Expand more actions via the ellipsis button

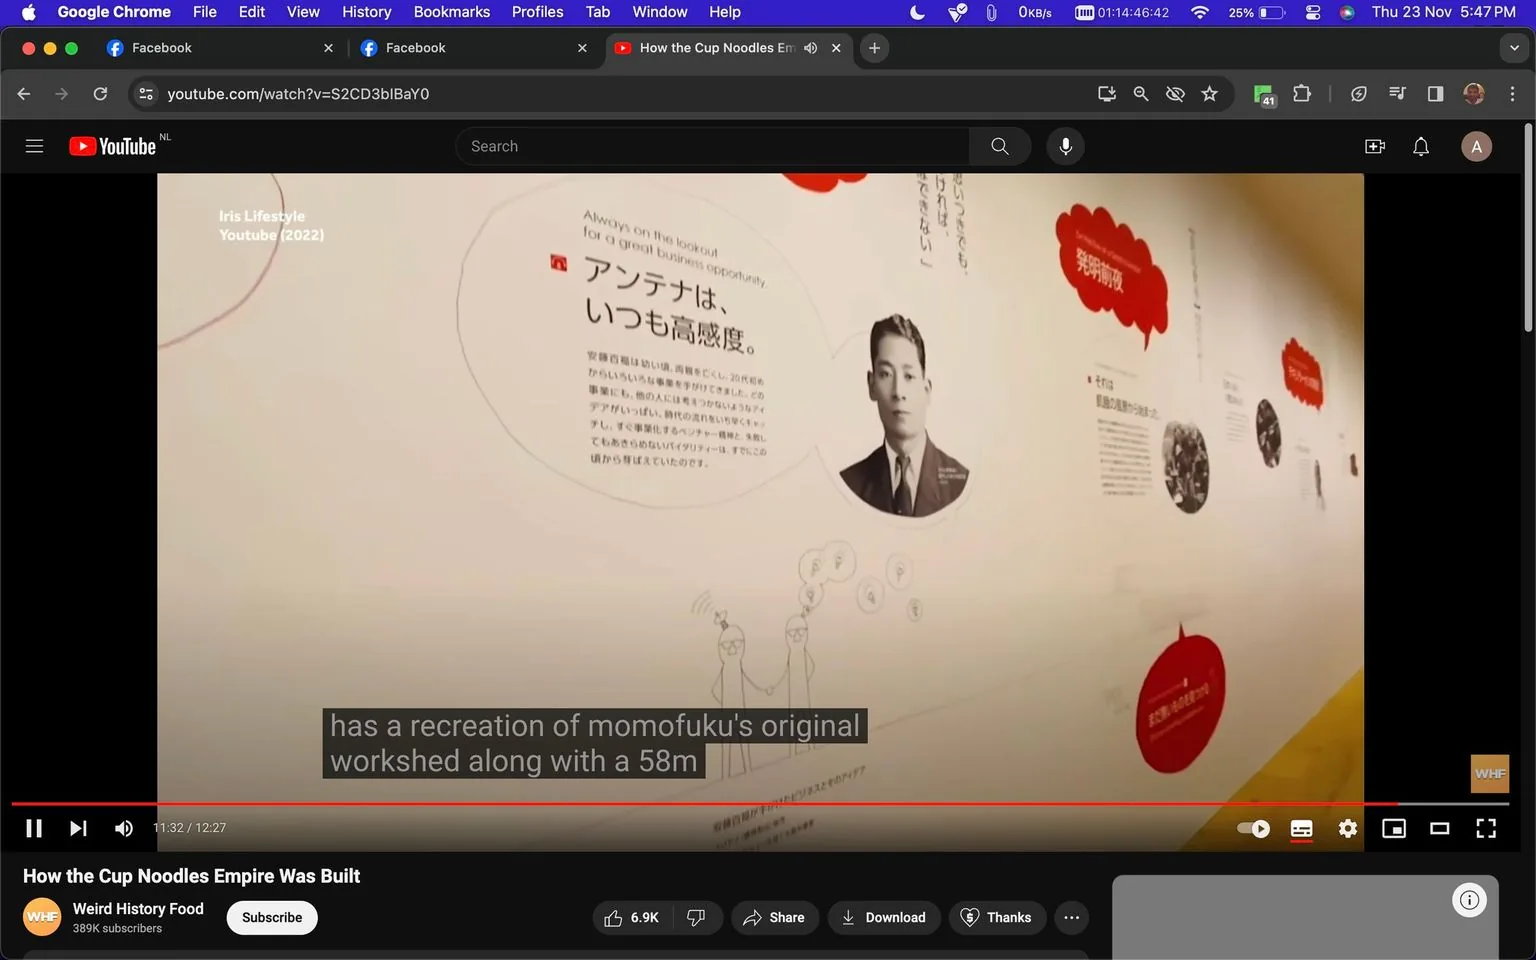(1071, 917)
